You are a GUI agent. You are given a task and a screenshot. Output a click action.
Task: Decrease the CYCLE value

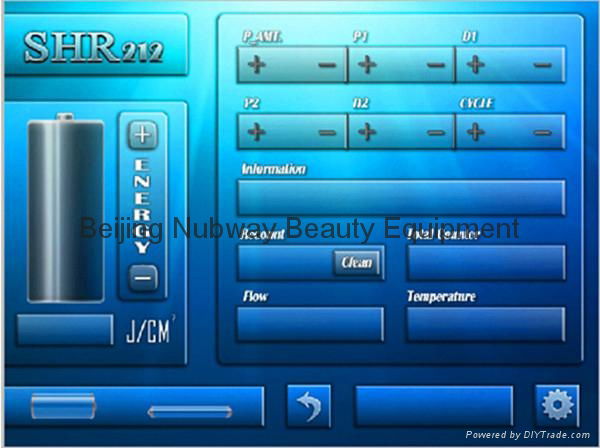pyautogui.click(x=542, y=132)
